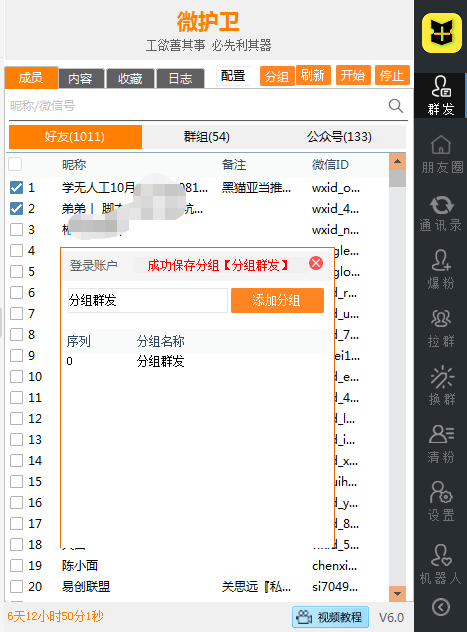Image resolution: width=467 pixels, height=632 pixels.
Task: Switch to the 成员 tab
Action: 31,77
